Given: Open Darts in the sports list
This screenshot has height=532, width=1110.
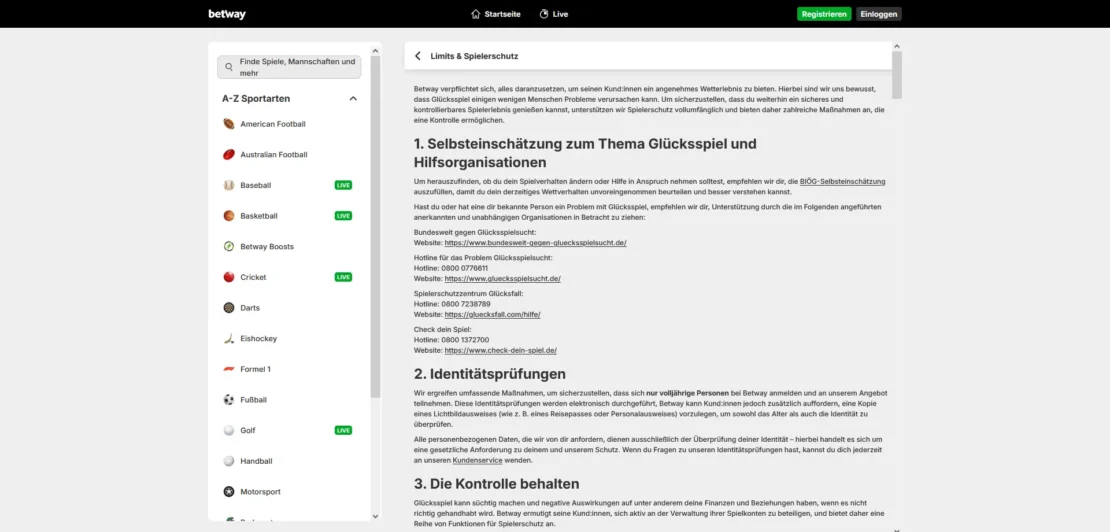Looking at the screenshot, I should (x=250, y=308).
